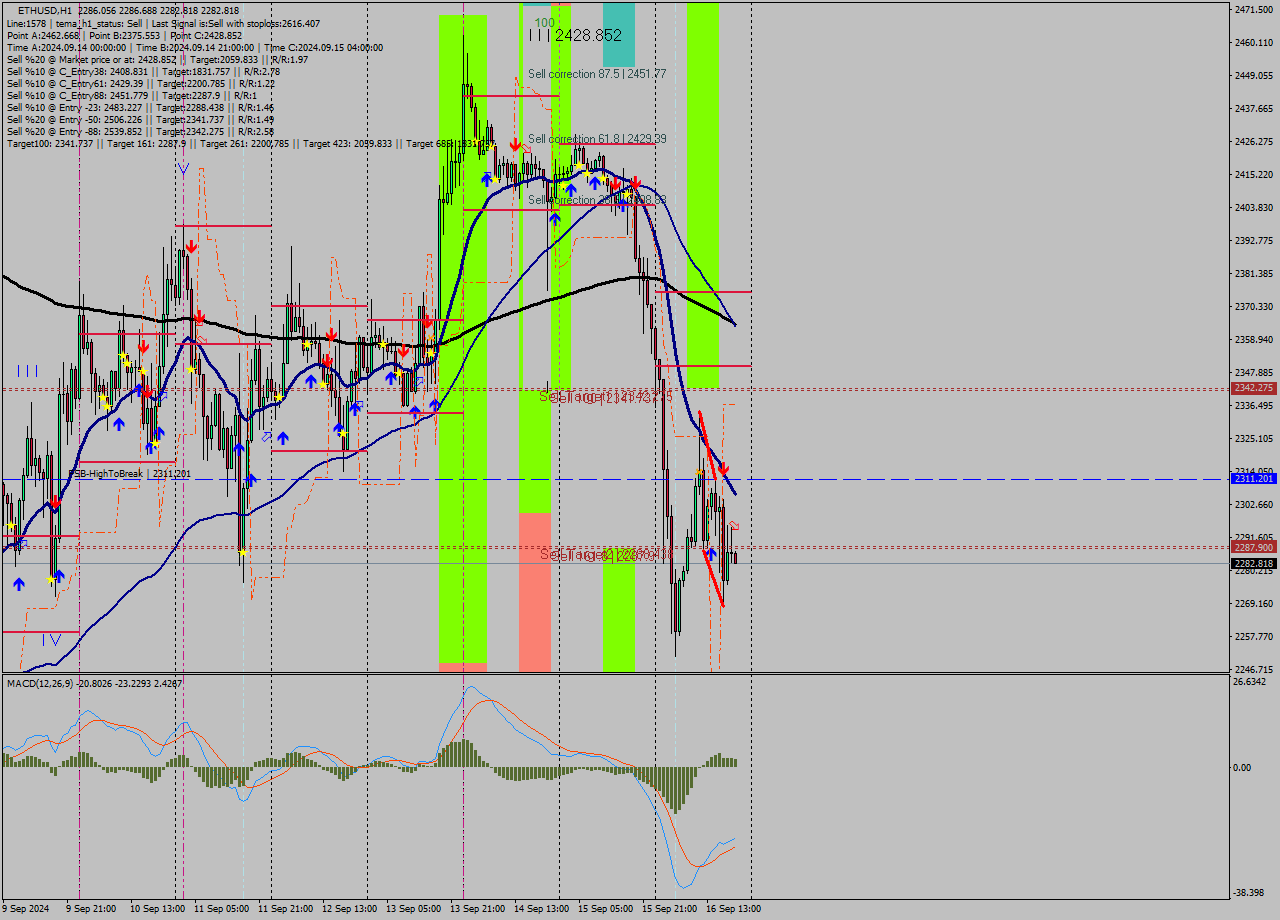Select the red sell arrow at the 11 Sep peak
Image resolution: width=1280 pixels, height=920 pixels.
click(x=192, y=244)
